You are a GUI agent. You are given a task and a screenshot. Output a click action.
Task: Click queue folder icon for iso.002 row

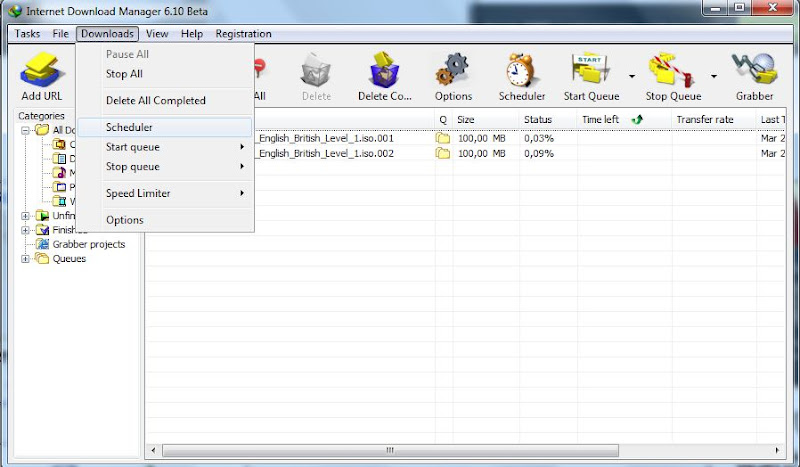pos(443,153)
